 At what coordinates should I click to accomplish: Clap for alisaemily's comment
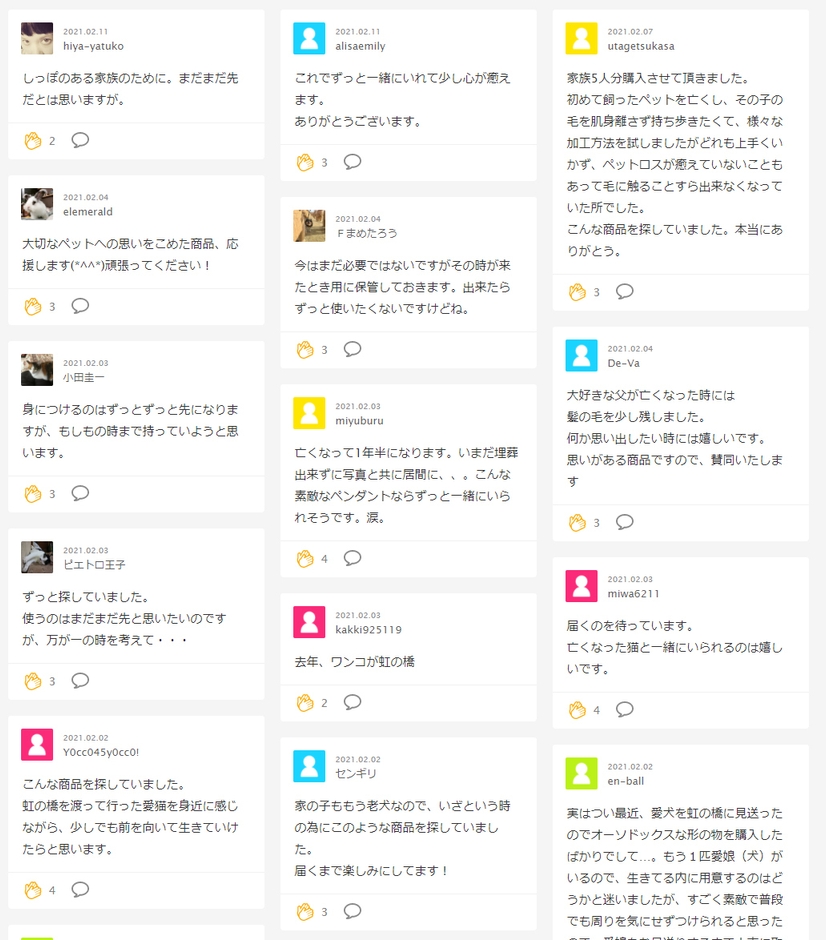(305, 162)
